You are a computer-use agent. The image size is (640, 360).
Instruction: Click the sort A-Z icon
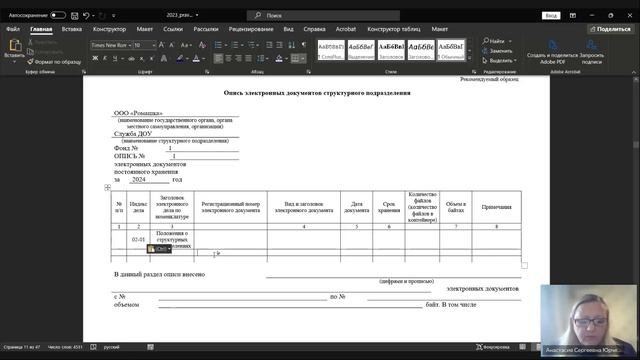point(291,45)
